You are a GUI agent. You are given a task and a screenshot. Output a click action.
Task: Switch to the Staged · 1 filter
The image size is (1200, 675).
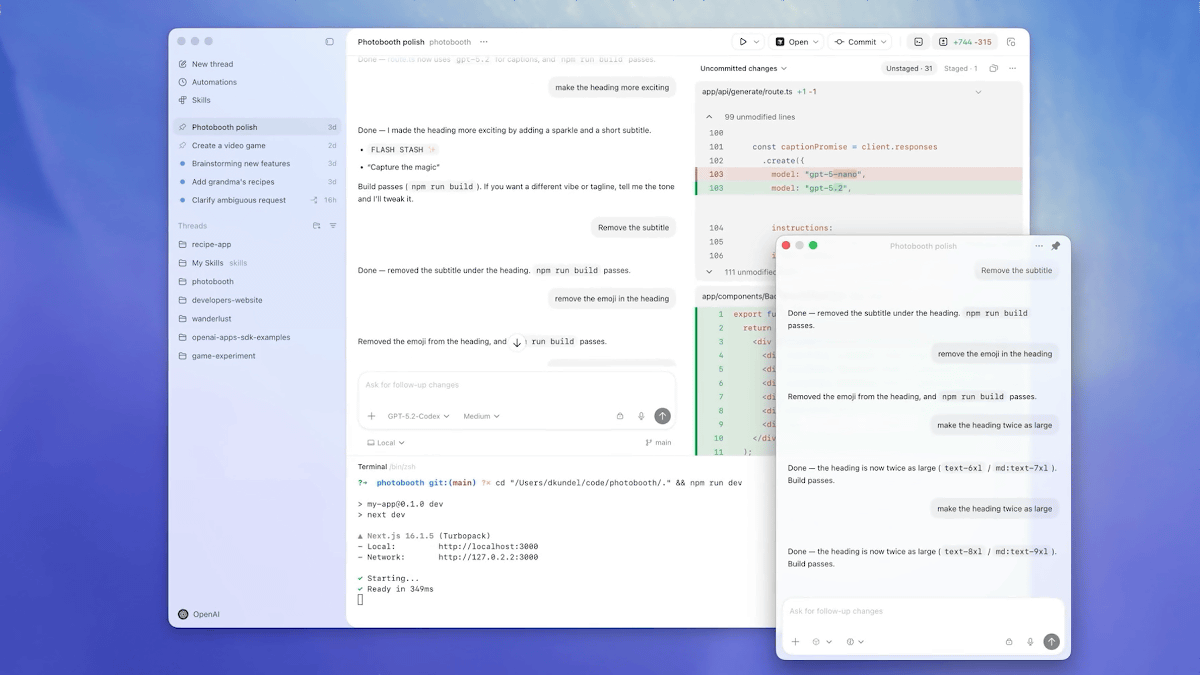point(960,69)
